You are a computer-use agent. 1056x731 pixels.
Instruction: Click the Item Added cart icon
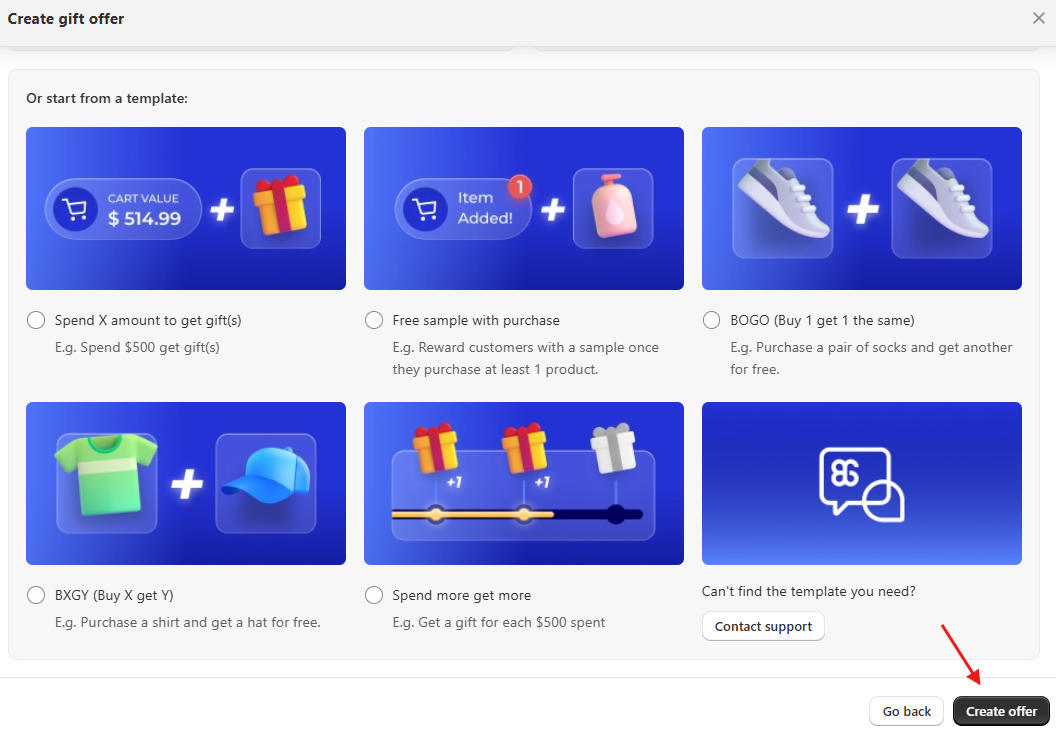(425, 209)
